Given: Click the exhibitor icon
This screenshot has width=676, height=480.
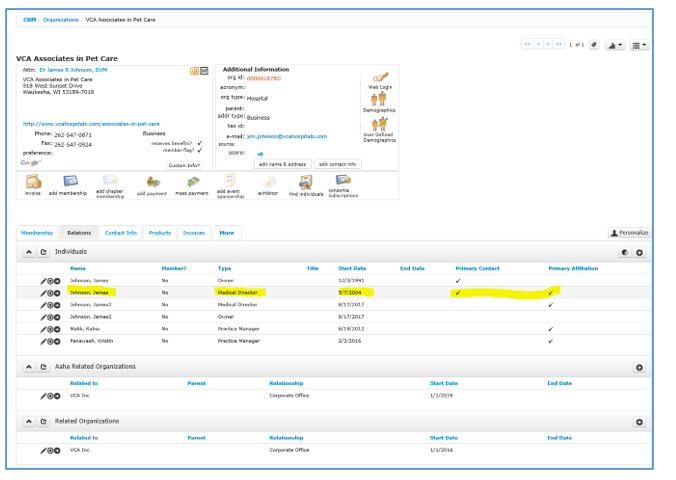Looking at the screenshot, I should tap(269, 181).
